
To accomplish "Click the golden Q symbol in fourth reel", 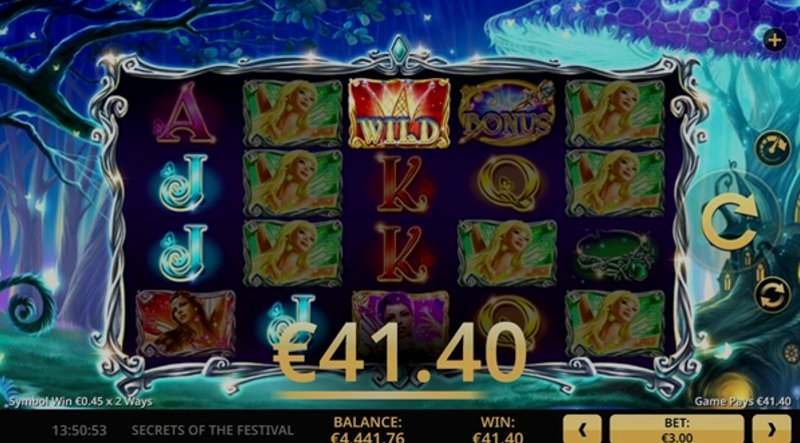I will (508, 183).
